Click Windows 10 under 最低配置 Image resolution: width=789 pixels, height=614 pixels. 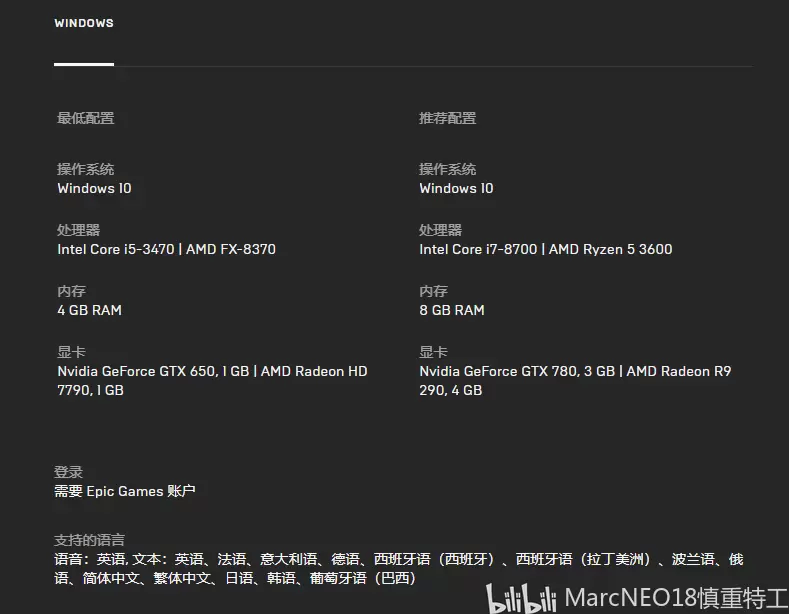[x=94, y=188]
